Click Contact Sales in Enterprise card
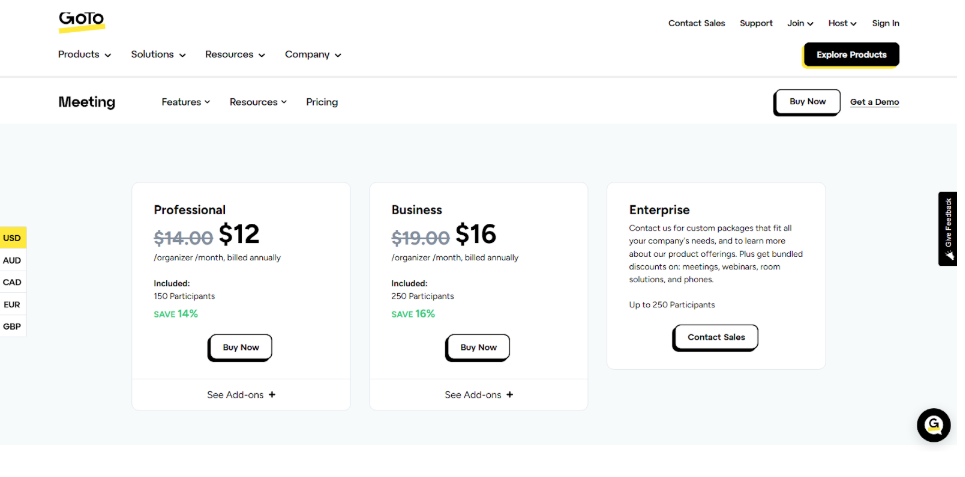This screenshot has height=477, width=965. coord(715,338)
